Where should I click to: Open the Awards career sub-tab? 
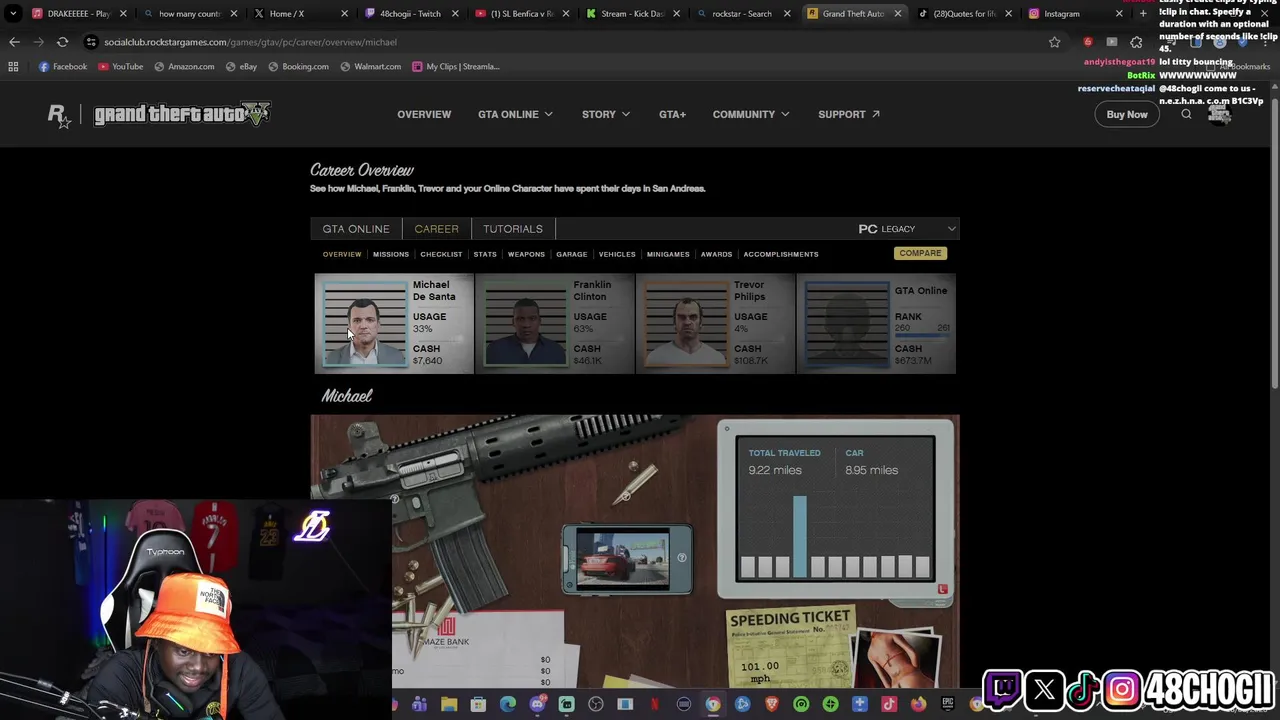tap(716, 254)
